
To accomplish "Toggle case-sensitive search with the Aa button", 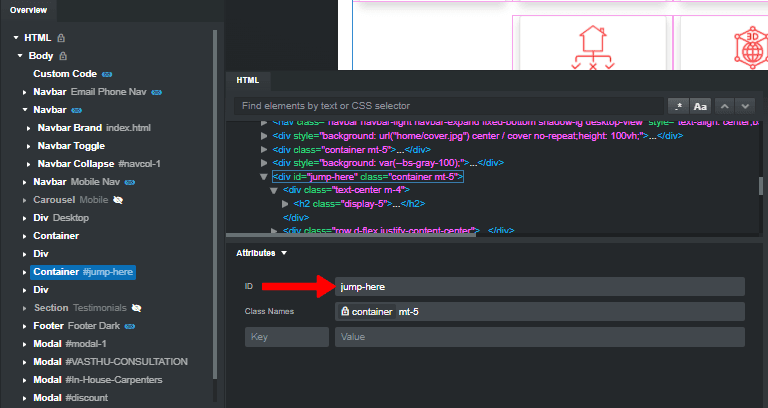I will (x=700, y=106).
